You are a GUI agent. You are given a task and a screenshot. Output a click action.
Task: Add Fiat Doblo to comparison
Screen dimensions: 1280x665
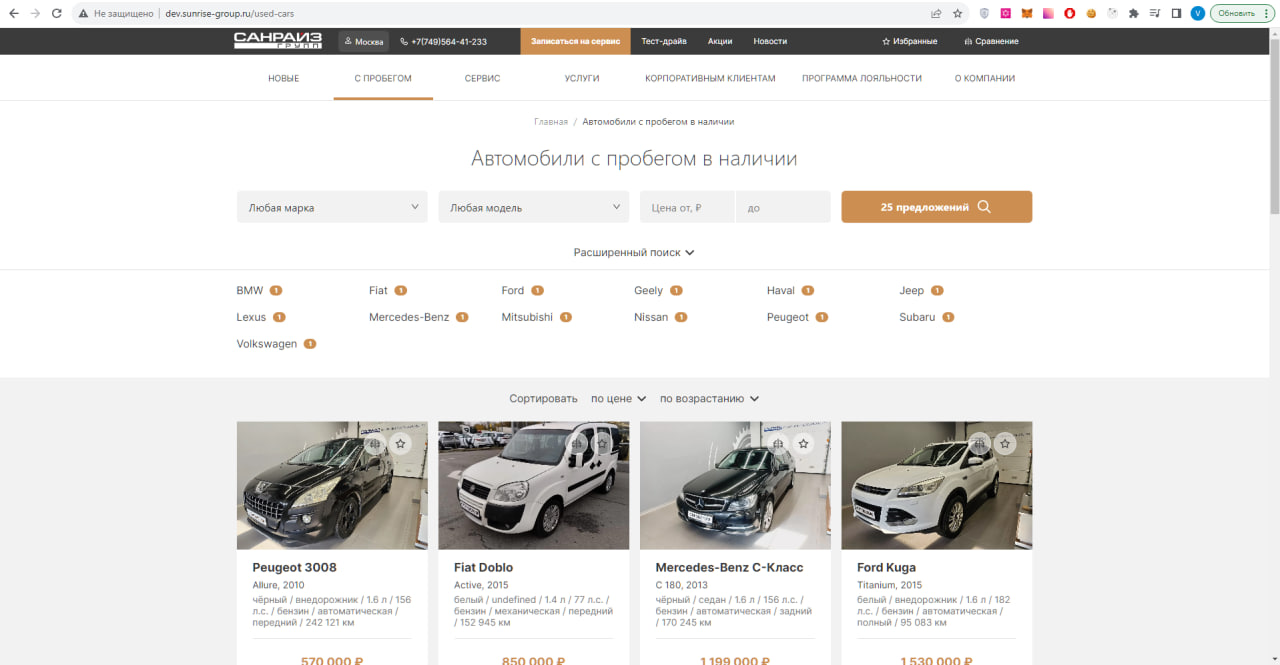(x=576, y=443)
